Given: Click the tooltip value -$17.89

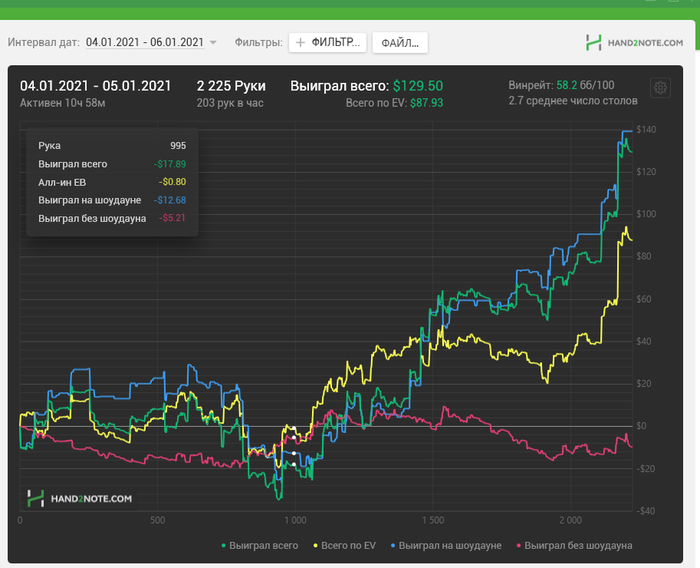Looking at the screenshot, I should (170, 164).
